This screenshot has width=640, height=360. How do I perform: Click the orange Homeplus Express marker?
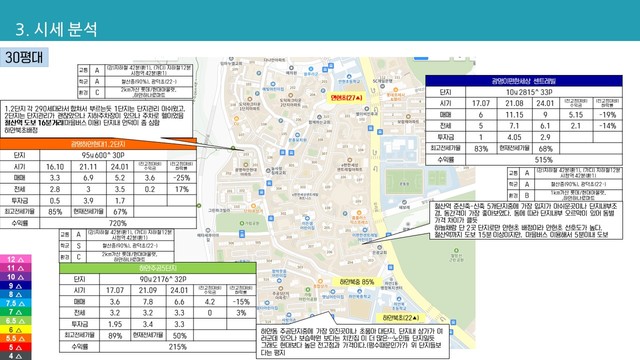[x=359, y=213]
